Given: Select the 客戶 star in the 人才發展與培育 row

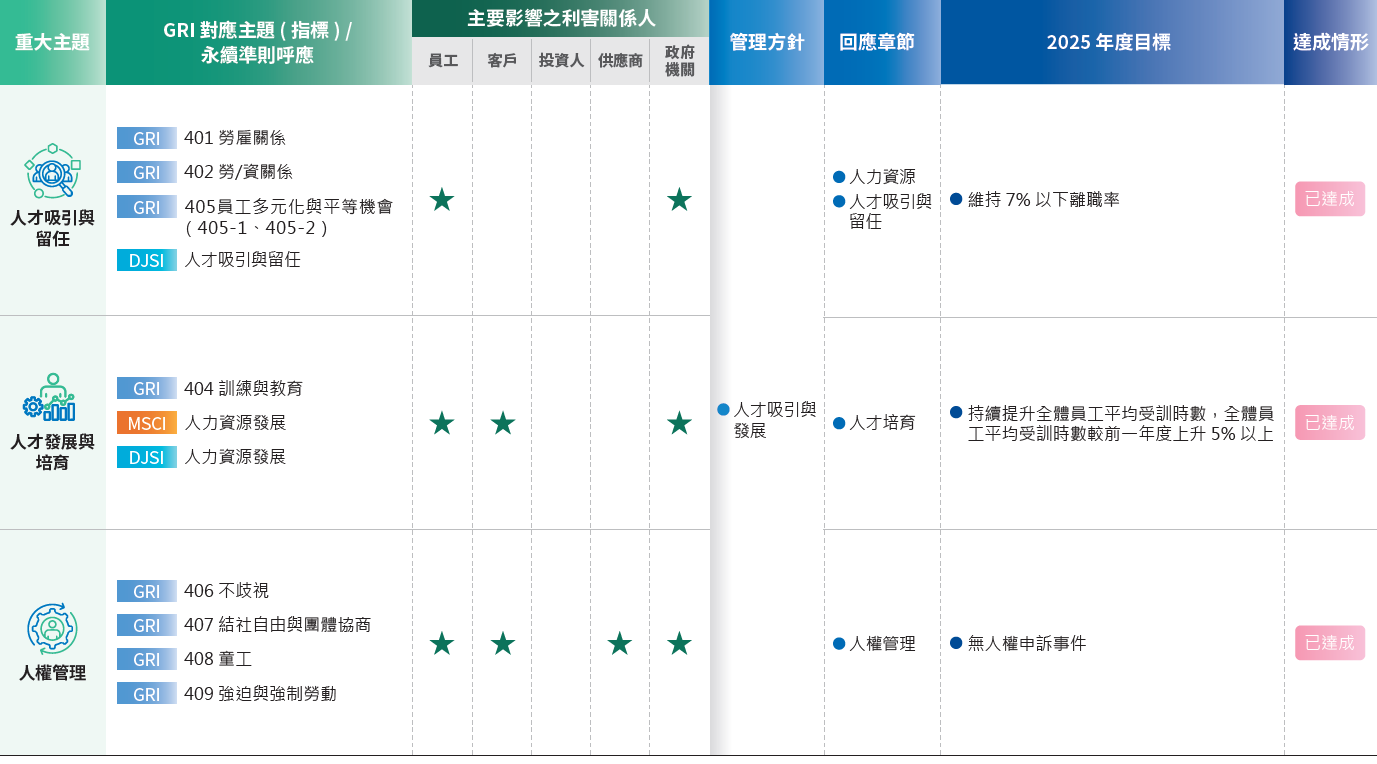Looking at the screenshot, I should click(503, 423).
